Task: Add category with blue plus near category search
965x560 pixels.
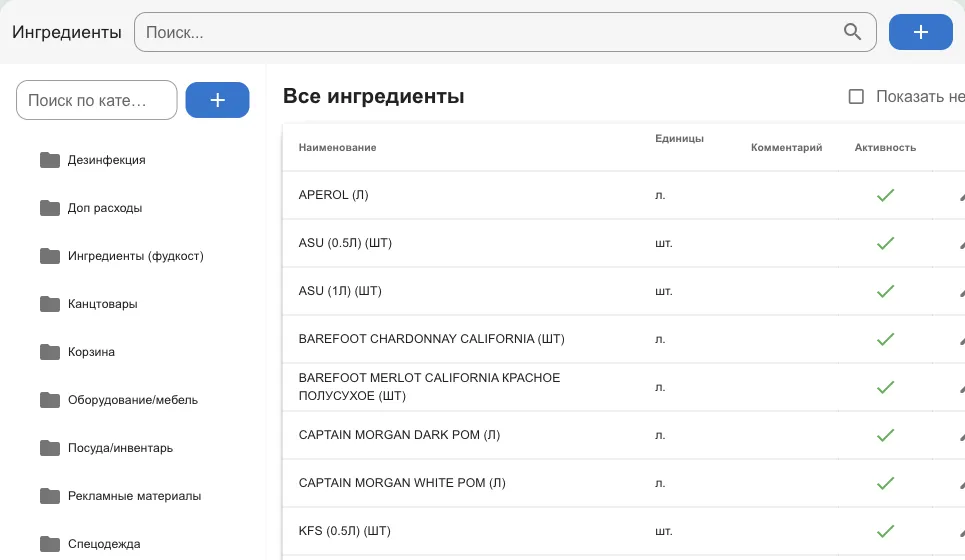Action: click(217, 100)
